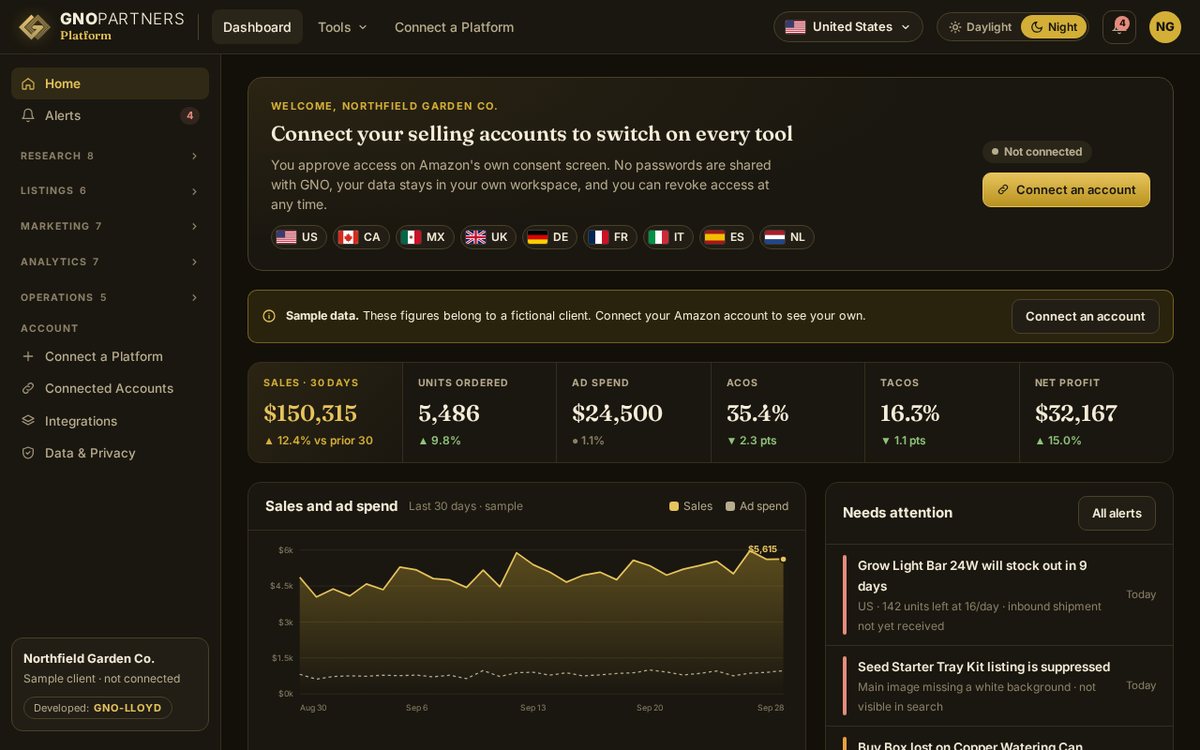Expand the Listings section

point(110,191)
